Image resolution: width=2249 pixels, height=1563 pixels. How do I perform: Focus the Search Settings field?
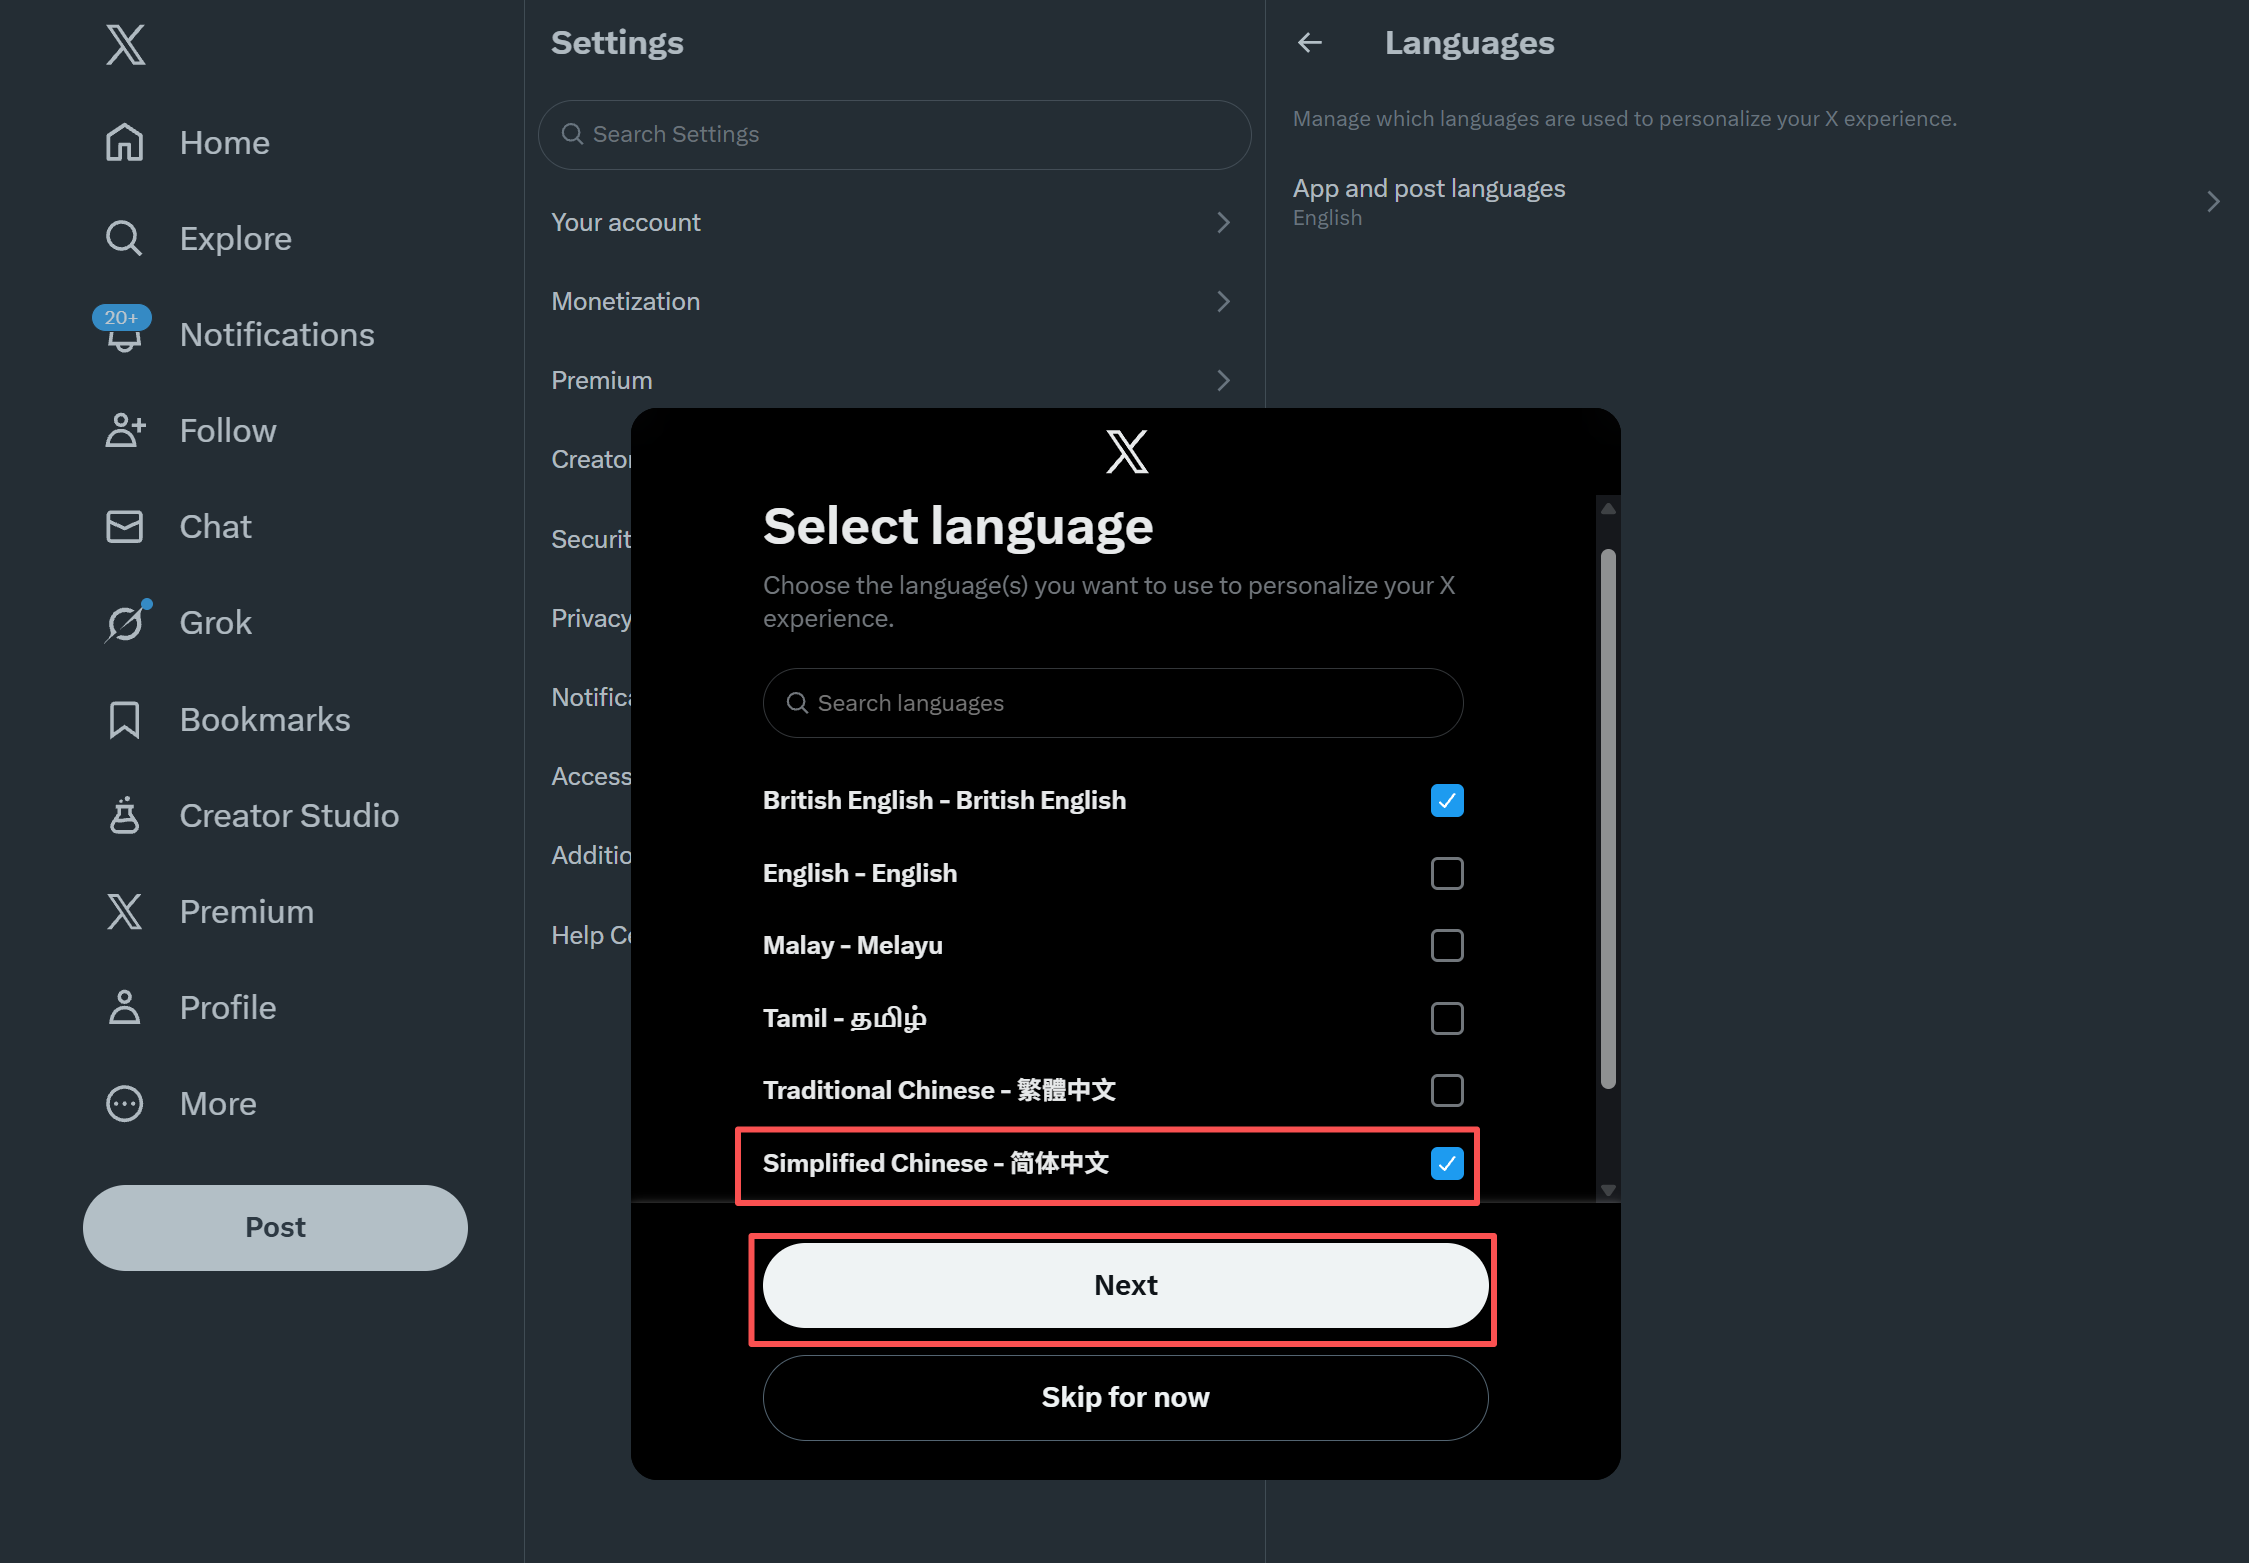point(895,134)
